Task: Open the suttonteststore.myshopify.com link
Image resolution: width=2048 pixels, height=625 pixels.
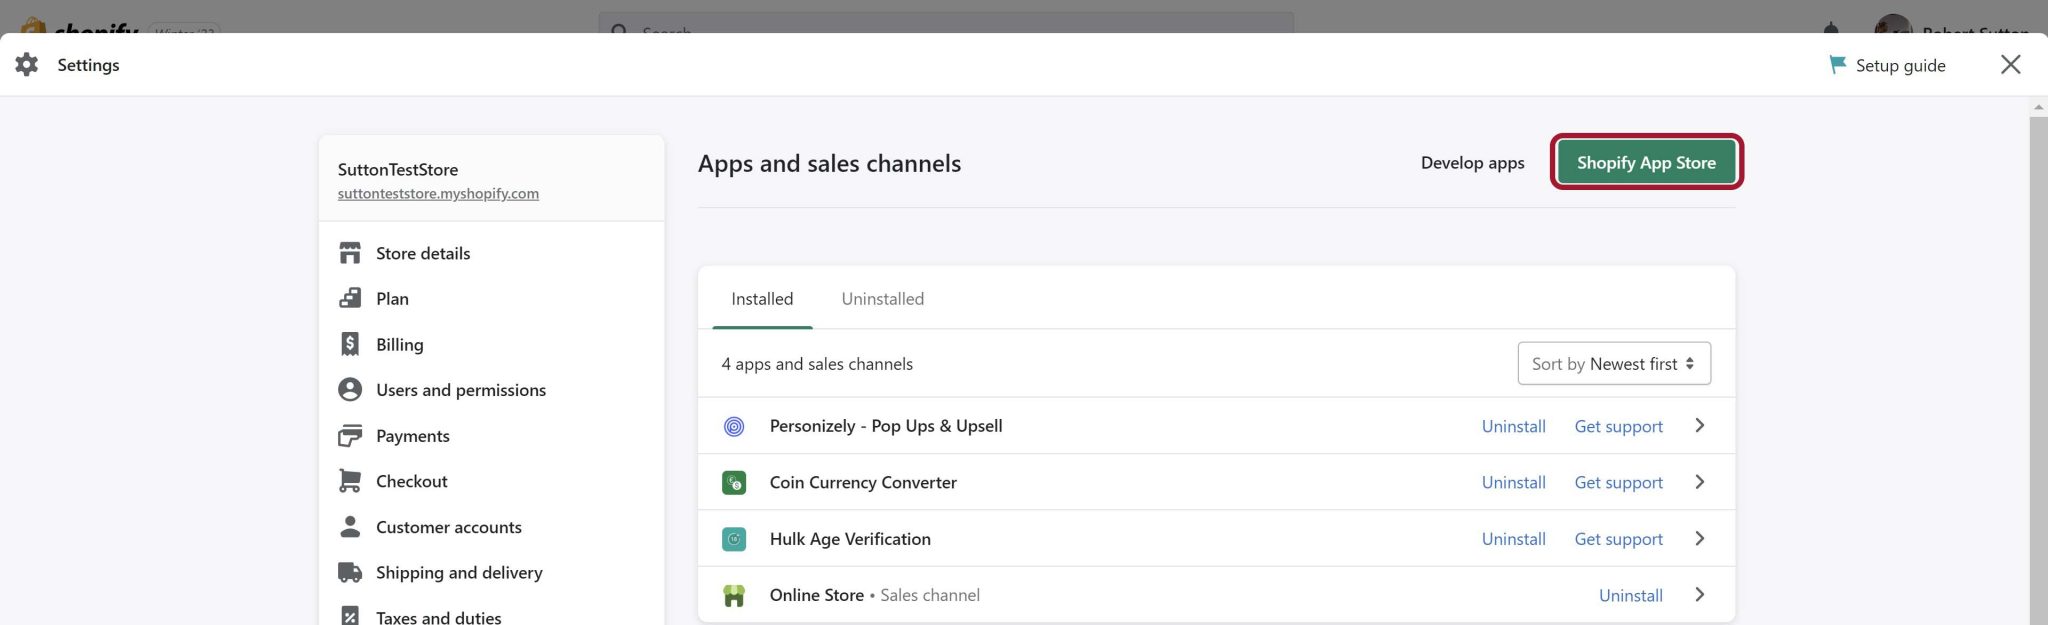Action: (438, 194)
